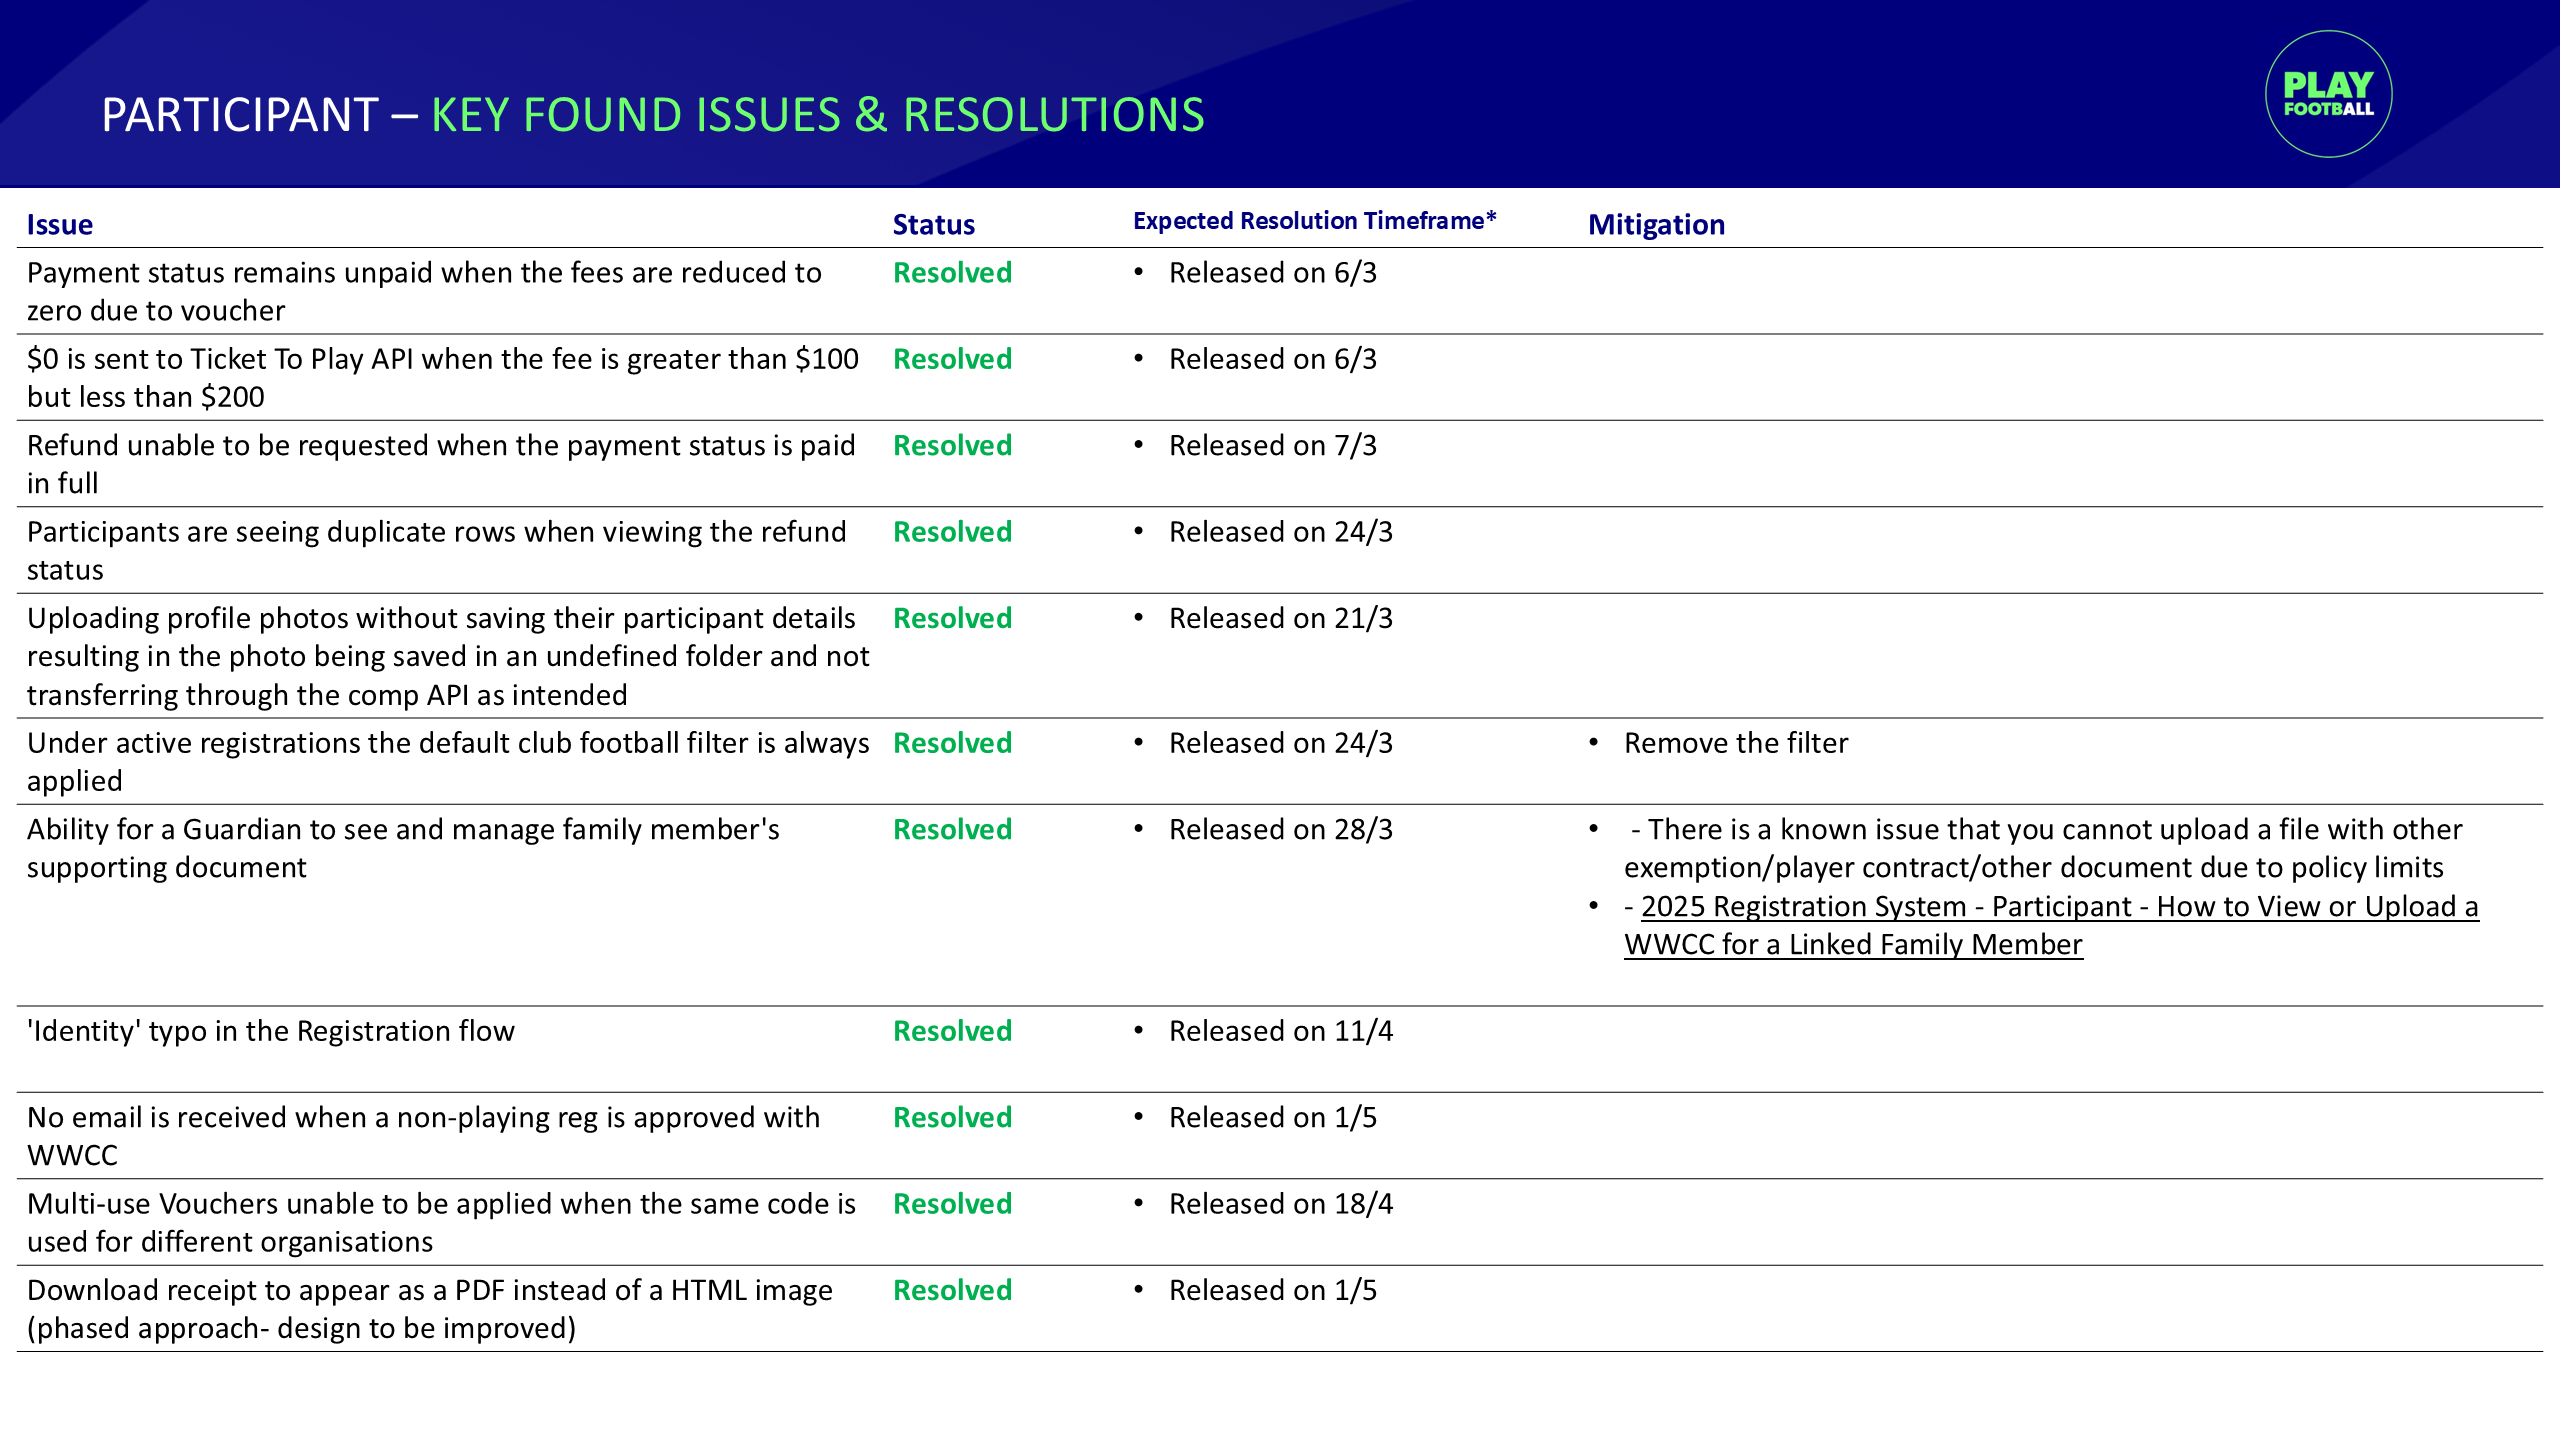
Task: Click the Expected Resolution Timeframe header
Action: 1314,221
